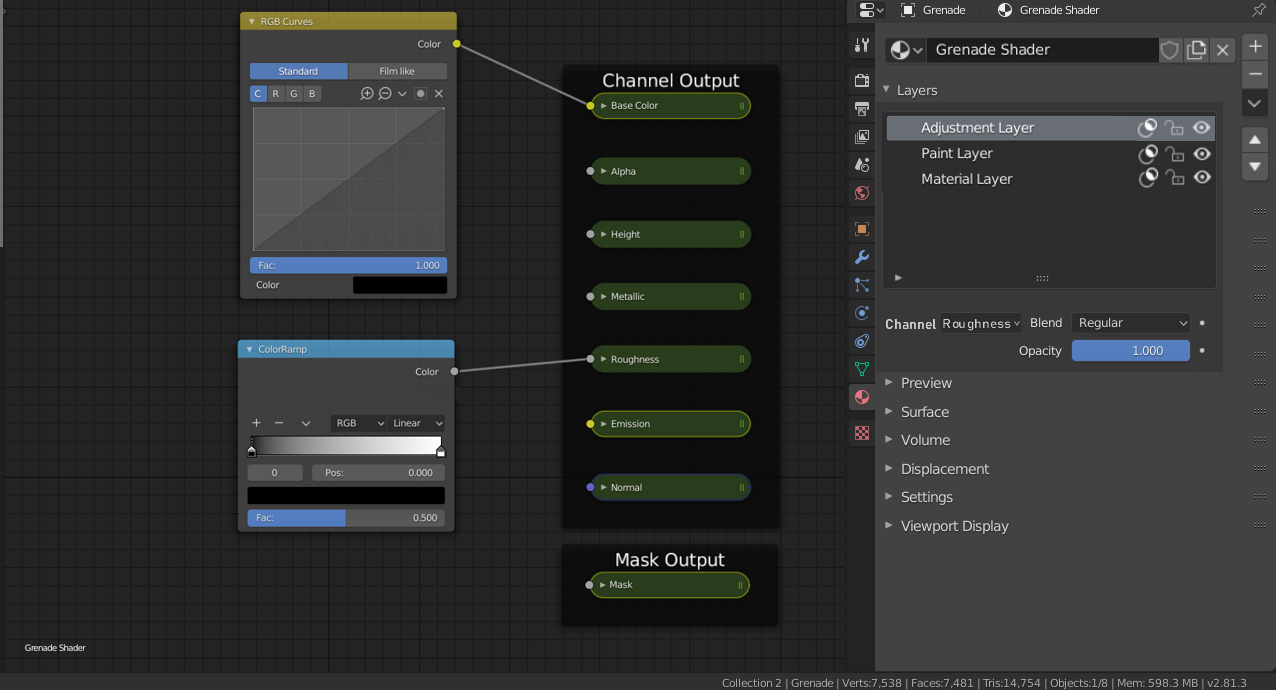Viewport: 1276px width, 690px height.
Task: Remove layer with the minus button
Action: tap(1255, 74)
